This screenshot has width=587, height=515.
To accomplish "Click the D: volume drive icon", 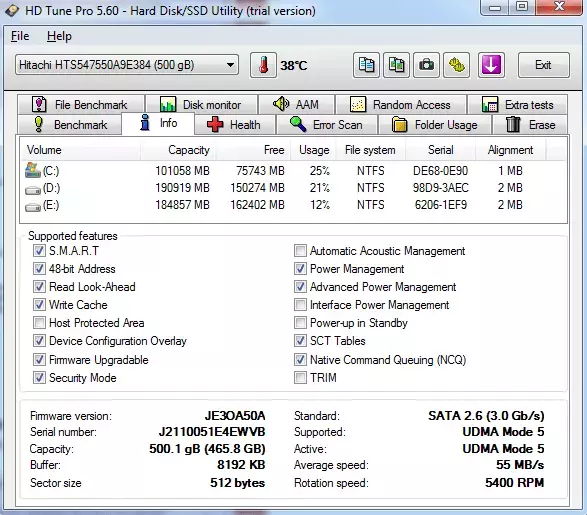I will 33,190.
